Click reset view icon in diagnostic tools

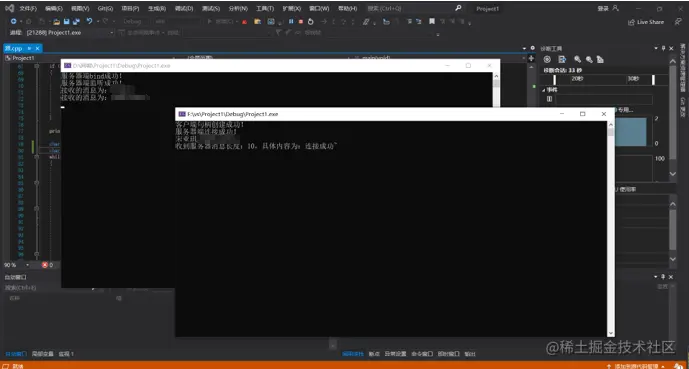pyautogui.click(x=600, y=59)
